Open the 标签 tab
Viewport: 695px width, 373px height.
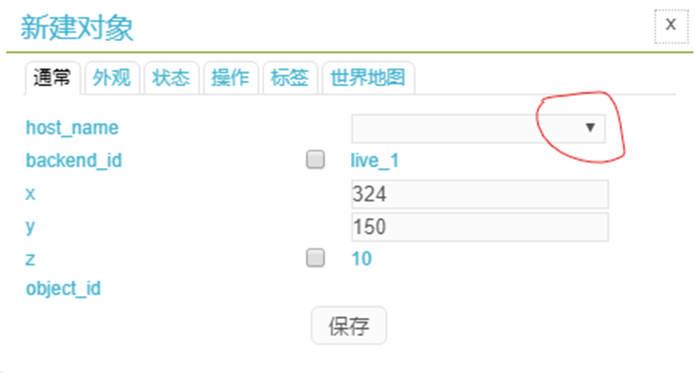coord(290,78)
